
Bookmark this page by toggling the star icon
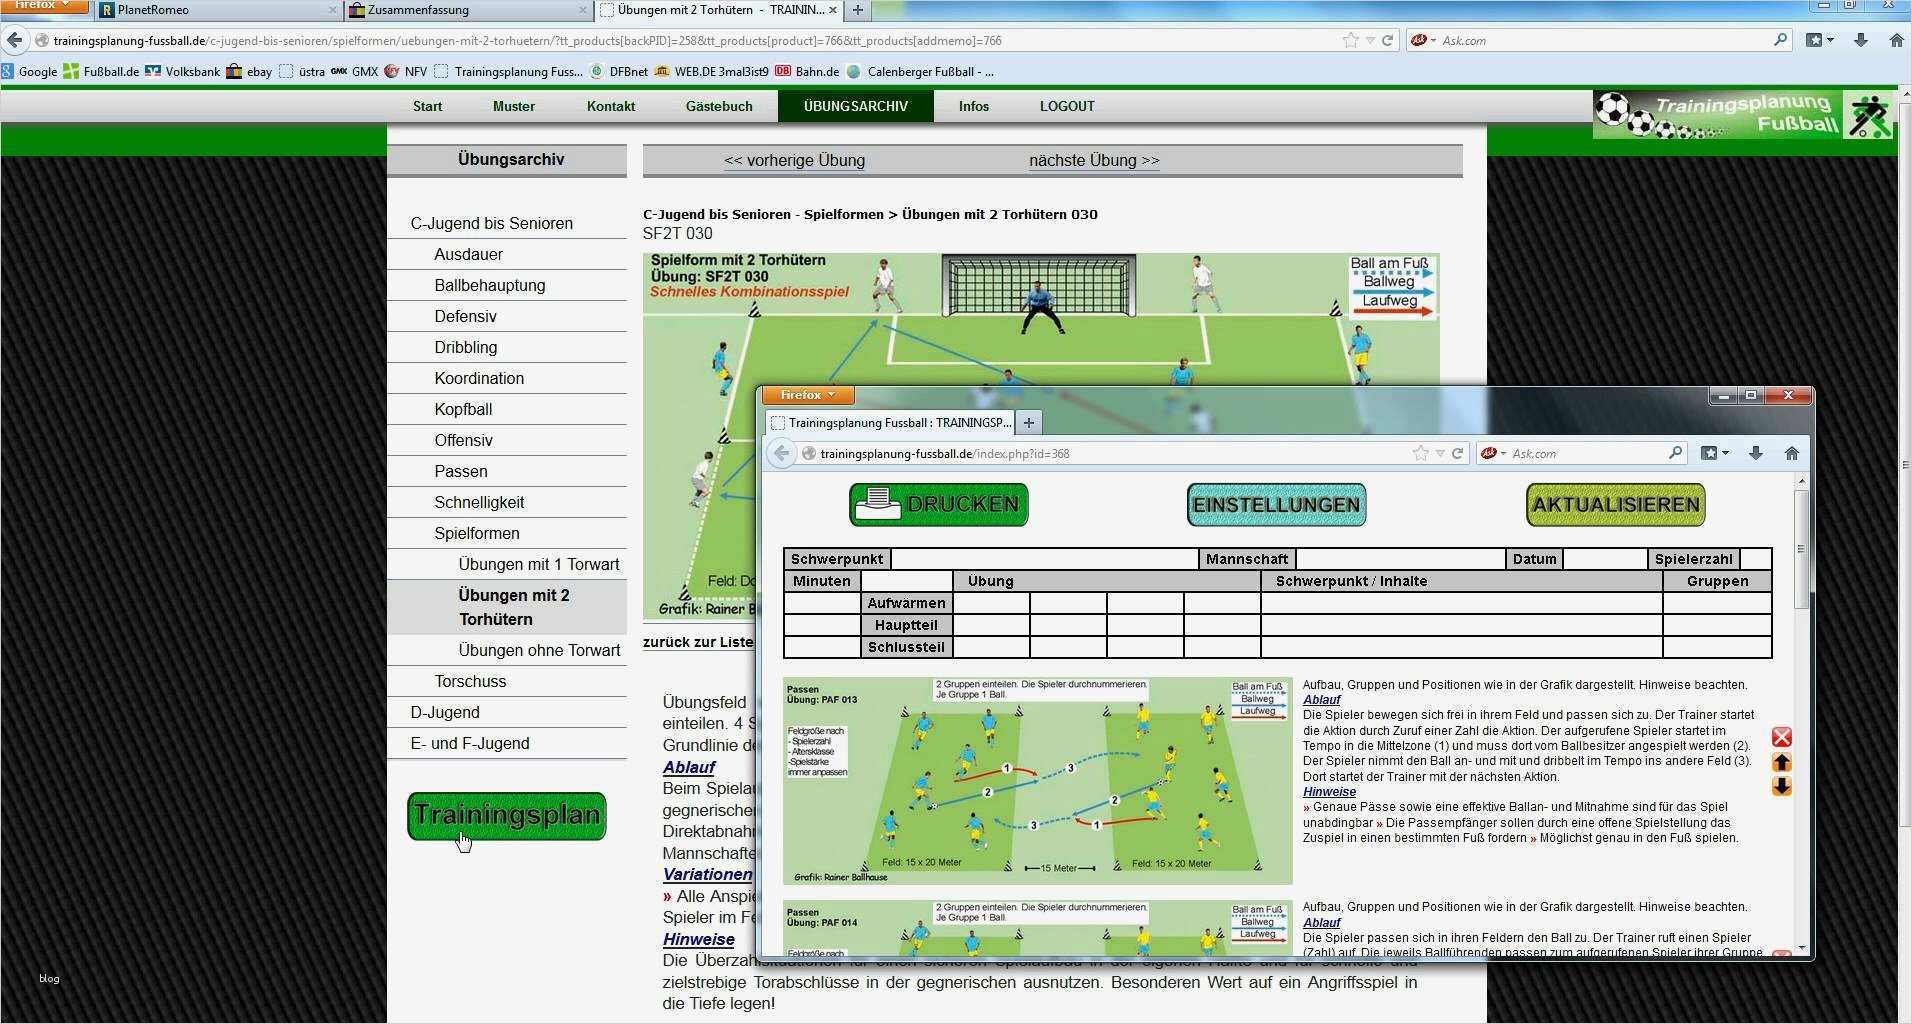click(1350, 40)
